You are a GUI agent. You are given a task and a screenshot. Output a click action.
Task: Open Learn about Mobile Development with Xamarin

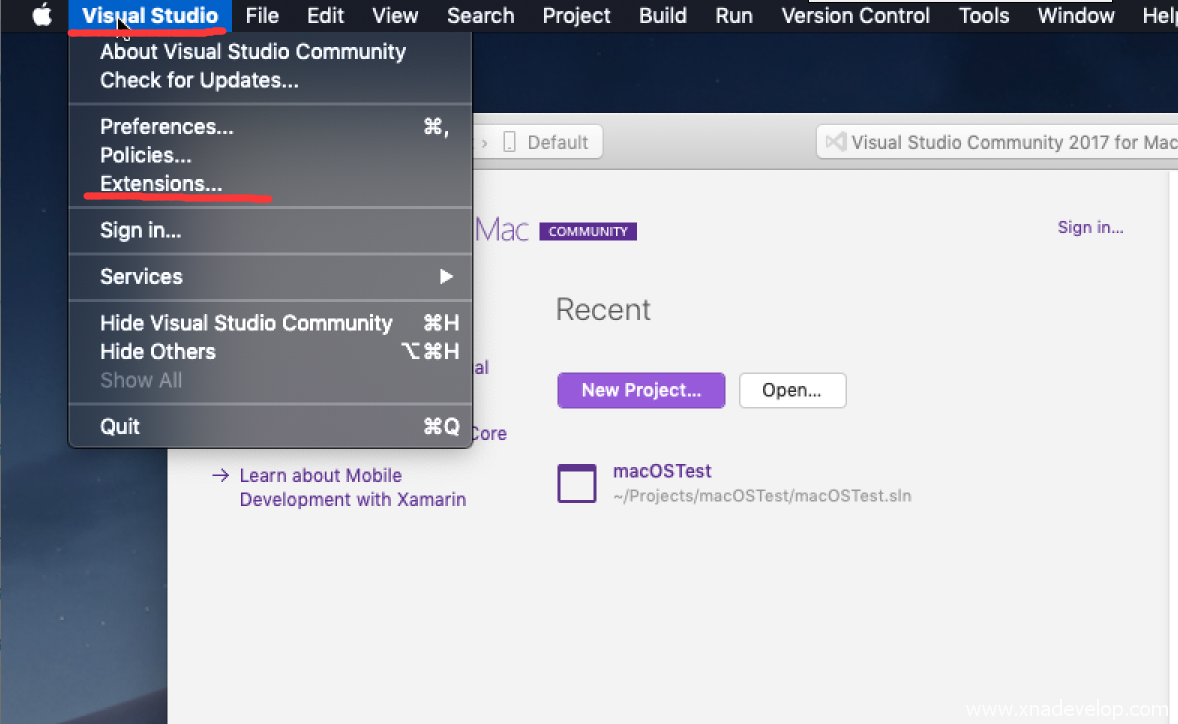click(351, 488)
